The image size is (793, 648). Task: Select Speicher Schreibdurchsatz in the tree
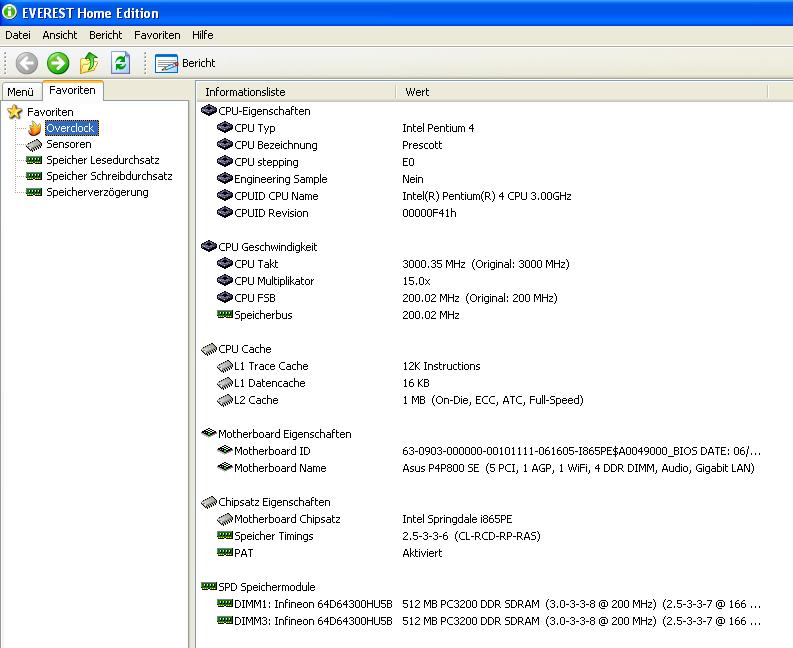point(109,176)
